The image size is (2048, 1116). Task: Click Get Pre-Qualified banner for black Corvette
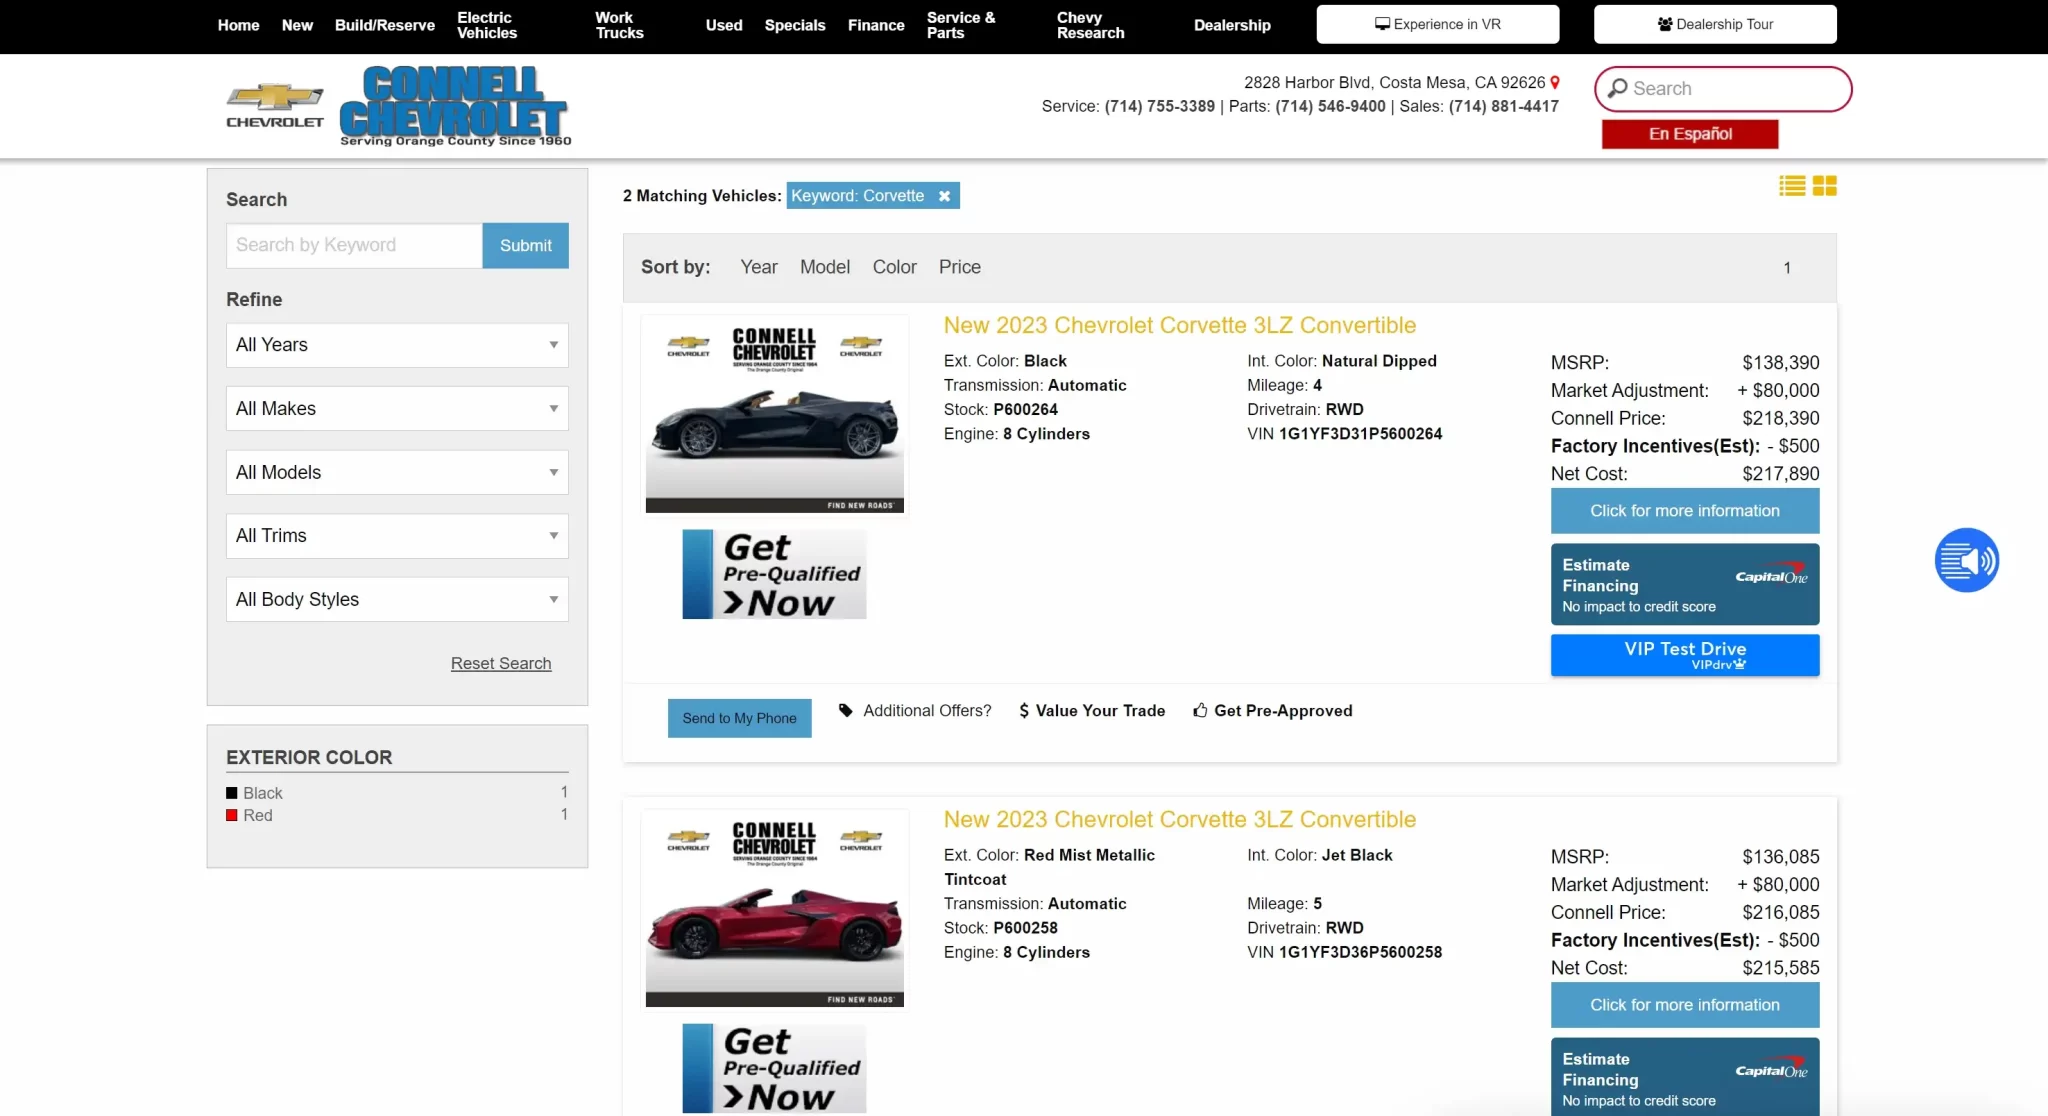pyautogui.click(x=774, y=574)
